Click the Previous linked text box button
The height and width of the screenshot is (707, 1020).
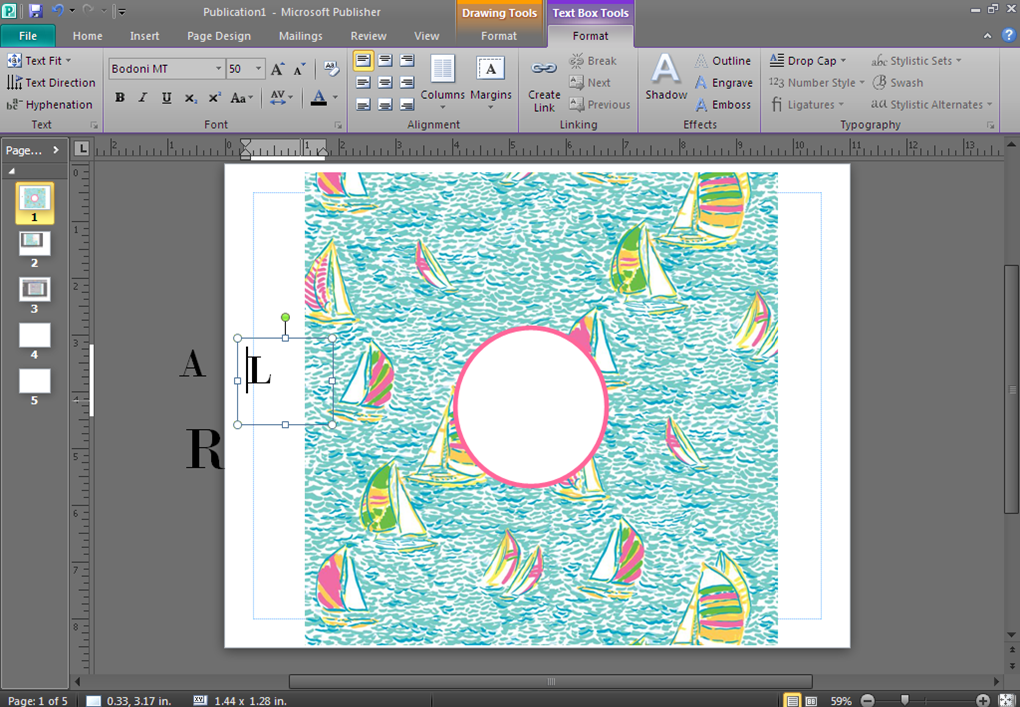click(599, 104)
